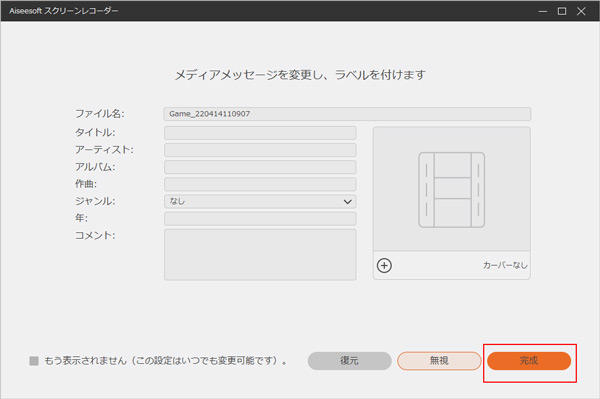Click into the タイトル input field
The image size is (600, 399).
[260, 133]
